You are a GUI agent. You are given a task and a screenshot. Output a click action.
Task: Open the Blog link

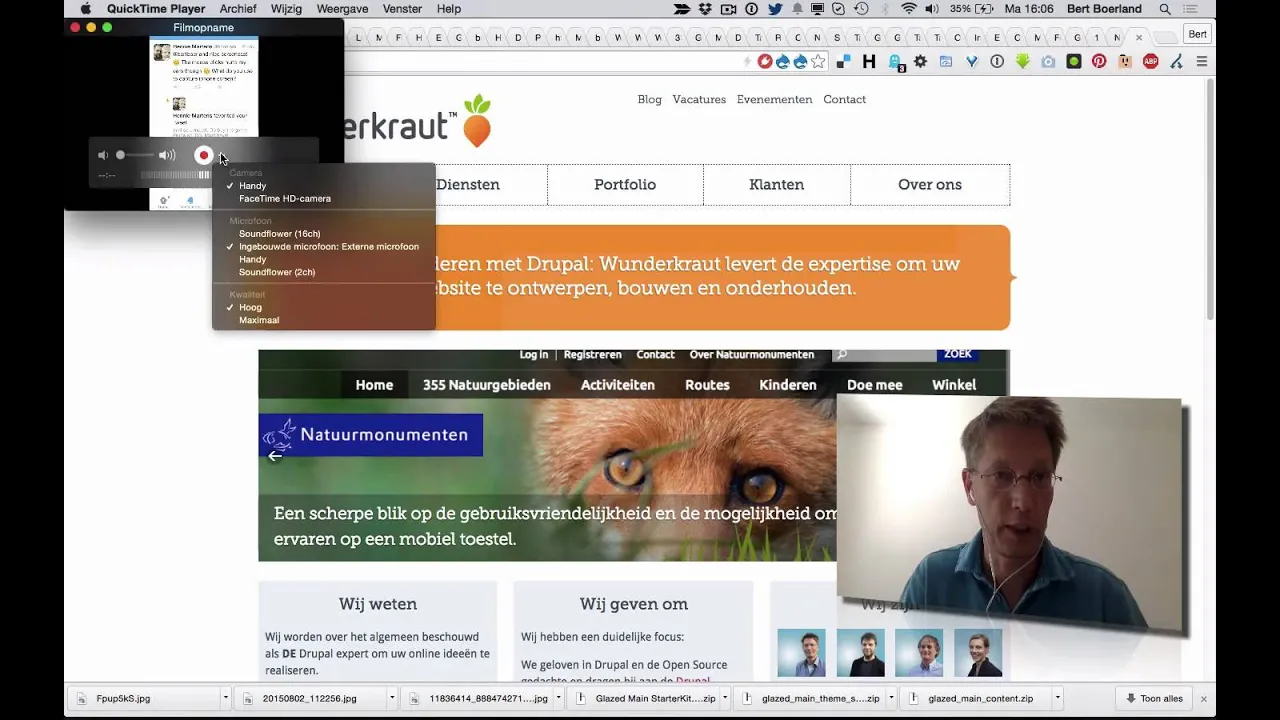coord(650,100)
